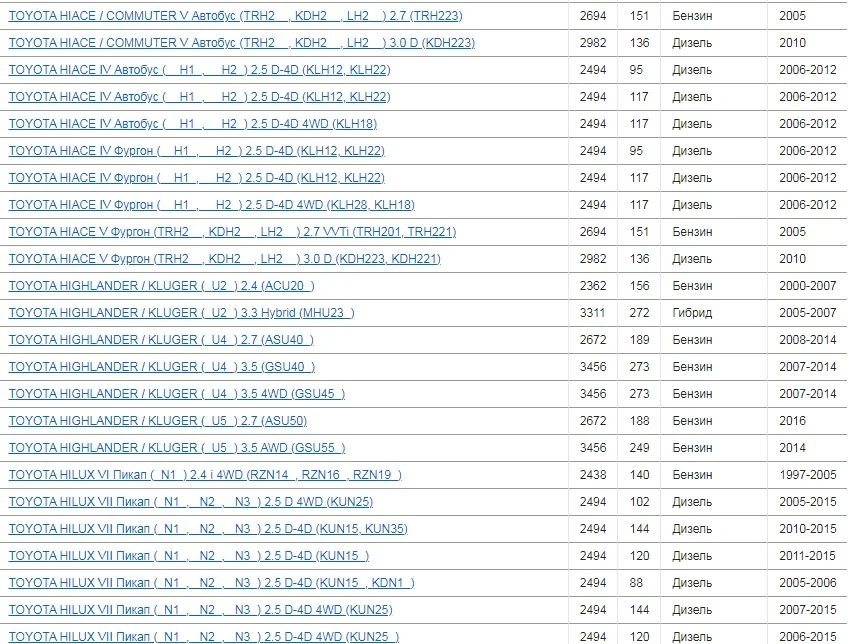
Task: Open HILUX VII Пикап 2.5 D-4D (KUN15, KUN35) link
Action: pyautogui.click(x=208, y=529)
